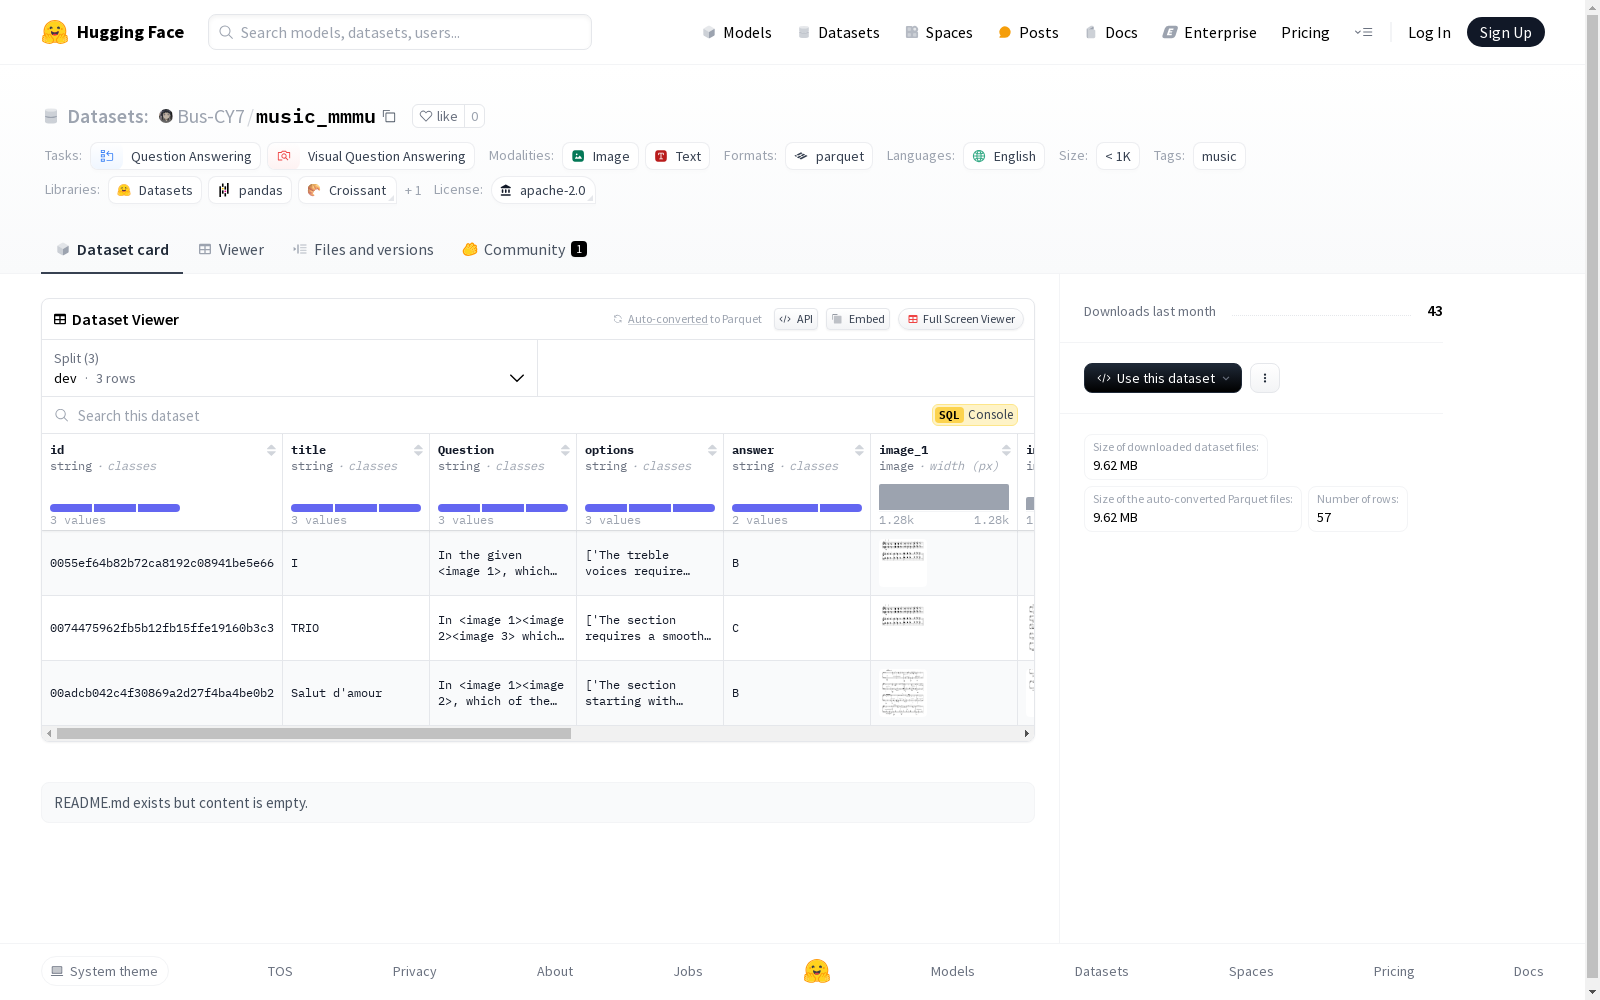The height and width of the screenshot is (1000, 1600).
Task: Sort the id column
Action: [271, 450]
